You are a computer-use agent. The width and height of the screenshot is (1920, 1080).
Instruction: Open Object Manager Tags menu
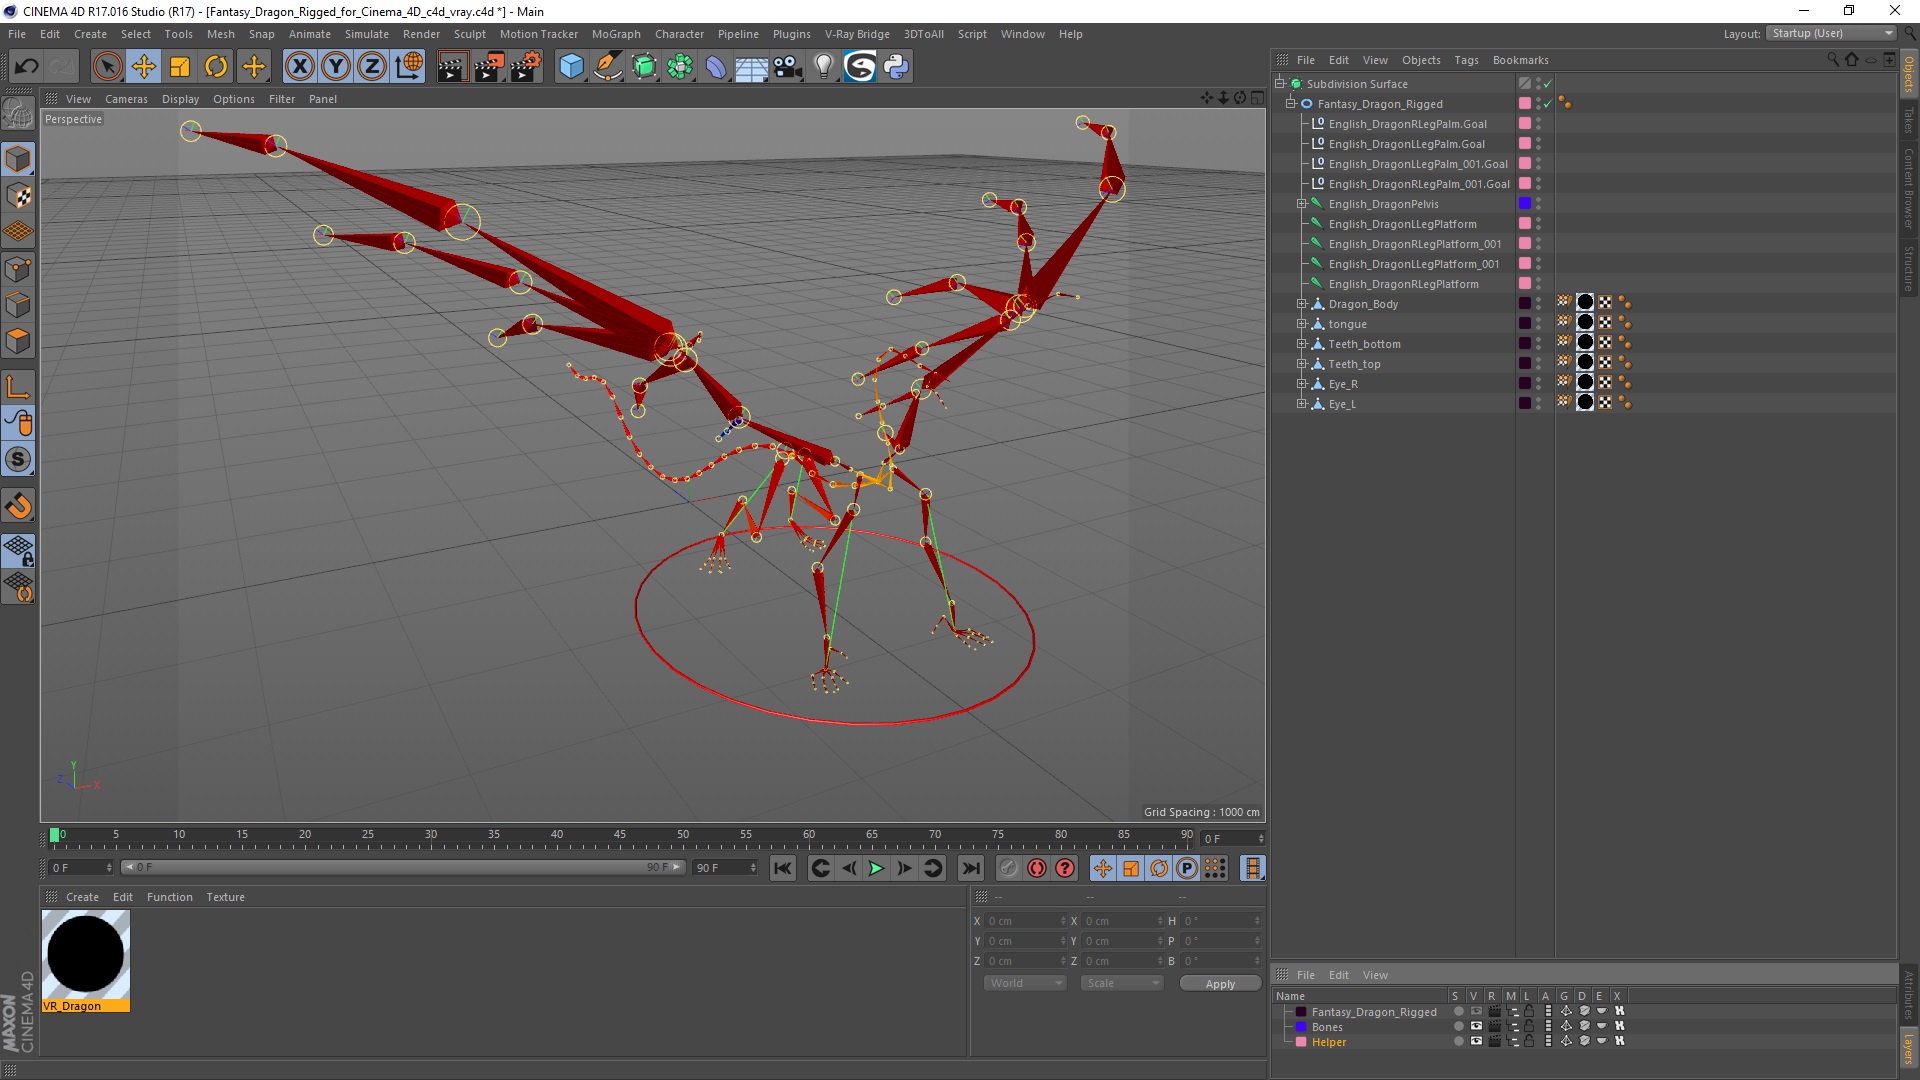pos(1466,60)
